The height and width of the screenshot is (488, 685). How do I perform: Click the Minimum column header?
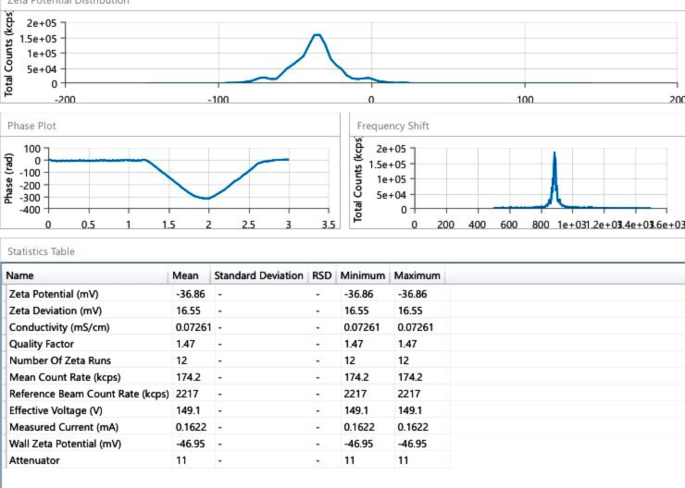(363, 276)
